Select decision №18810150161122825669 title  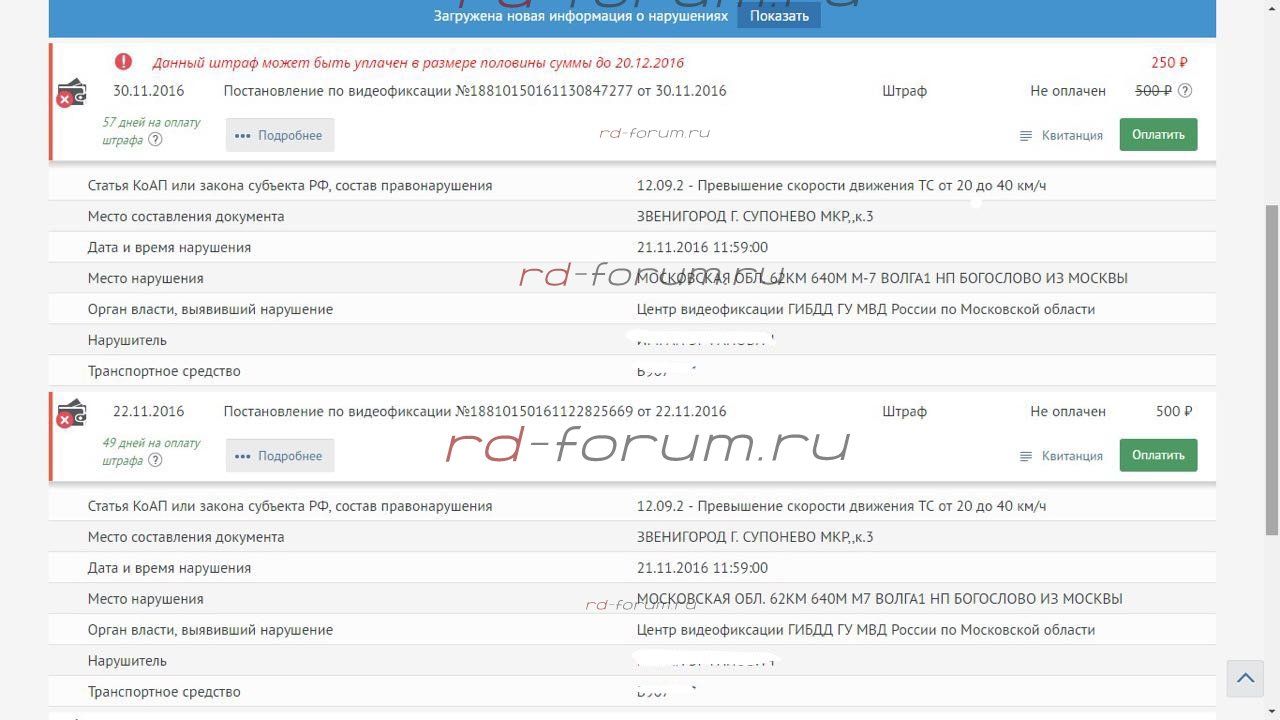coord(474,411)
